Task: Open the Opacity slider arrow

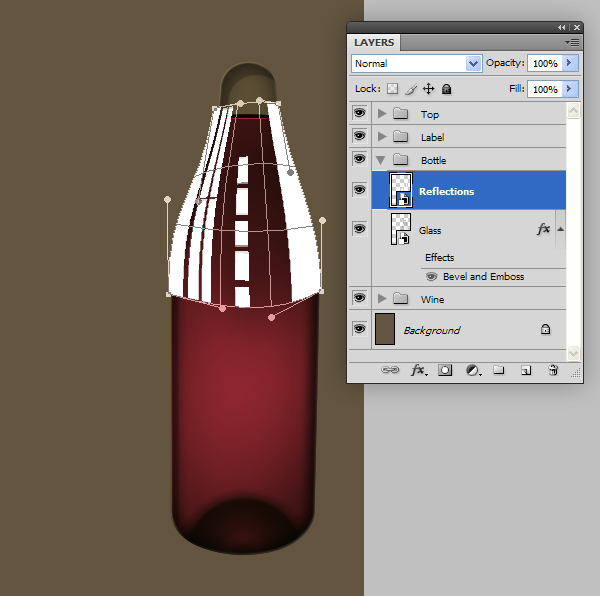Action: [570, 63]
